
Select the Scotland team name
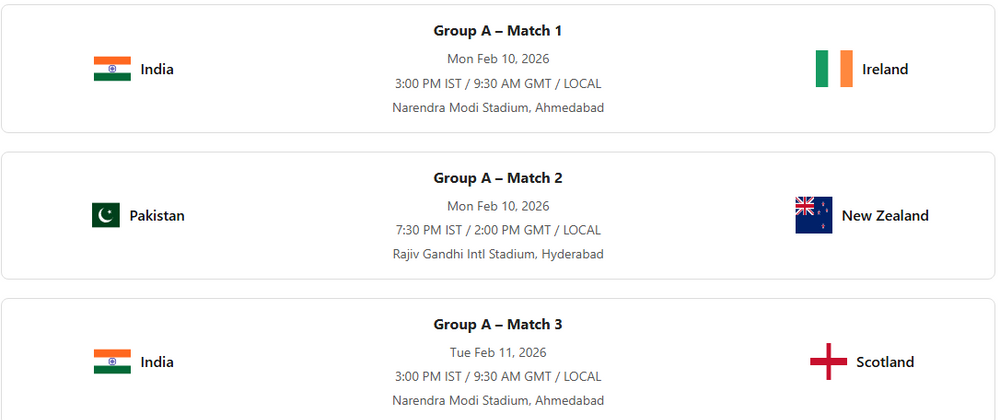[x=885, y=362]
